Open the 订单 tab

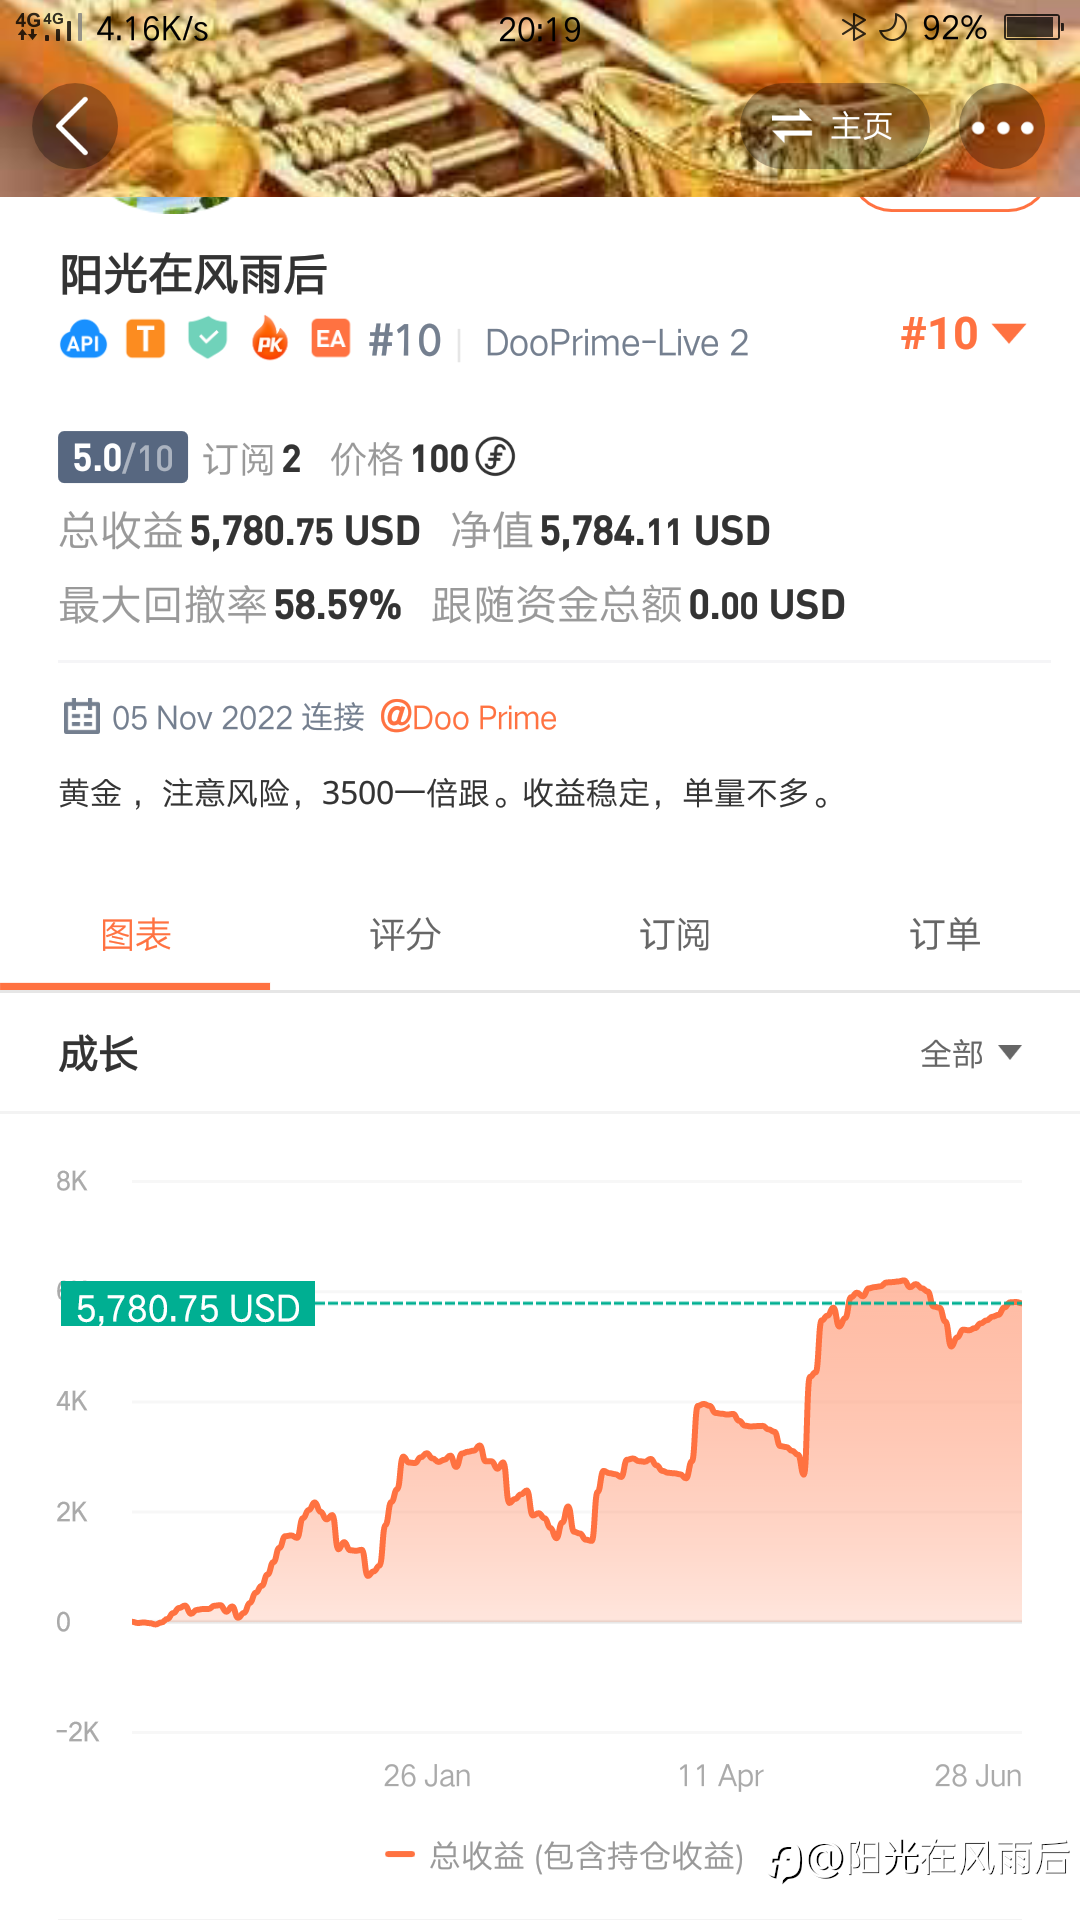pos(945,935)
